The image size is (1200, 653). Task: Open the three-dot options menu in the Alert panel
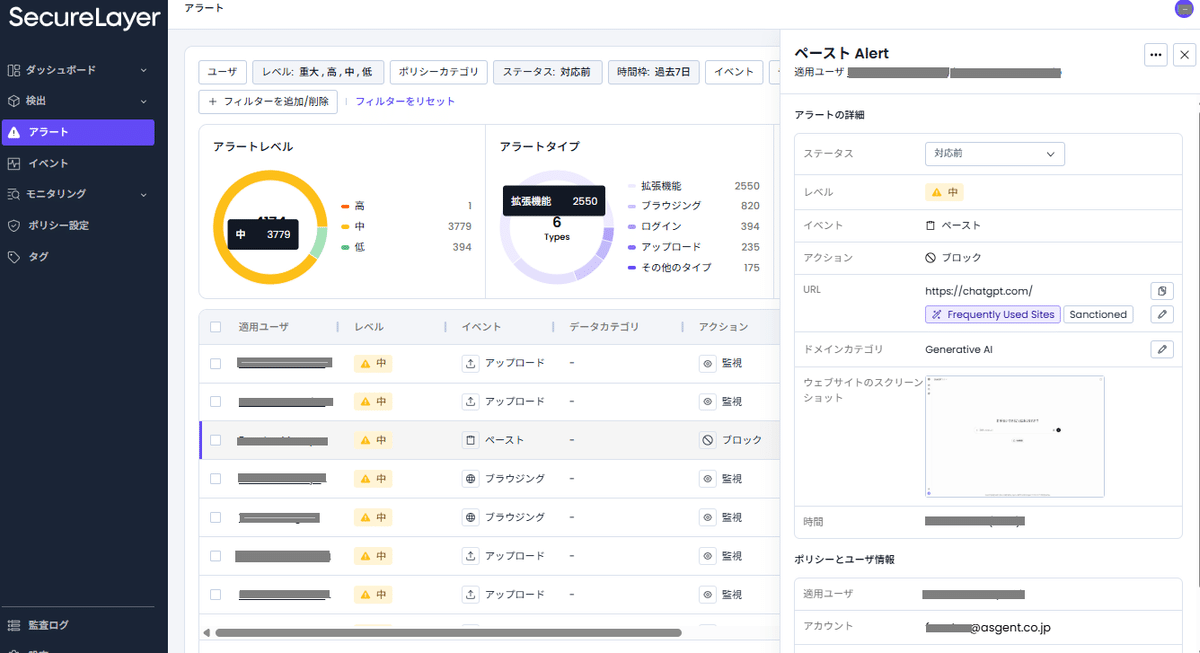pos(1155,56)
